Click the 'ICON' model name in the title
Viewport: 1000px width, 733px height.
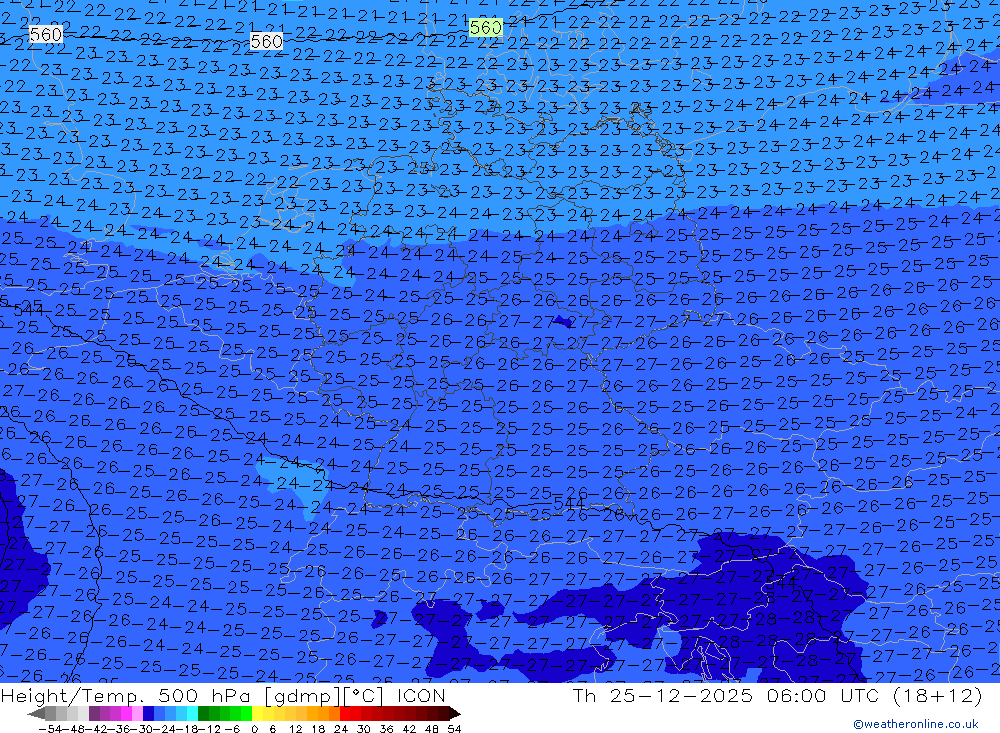point(422,695)
